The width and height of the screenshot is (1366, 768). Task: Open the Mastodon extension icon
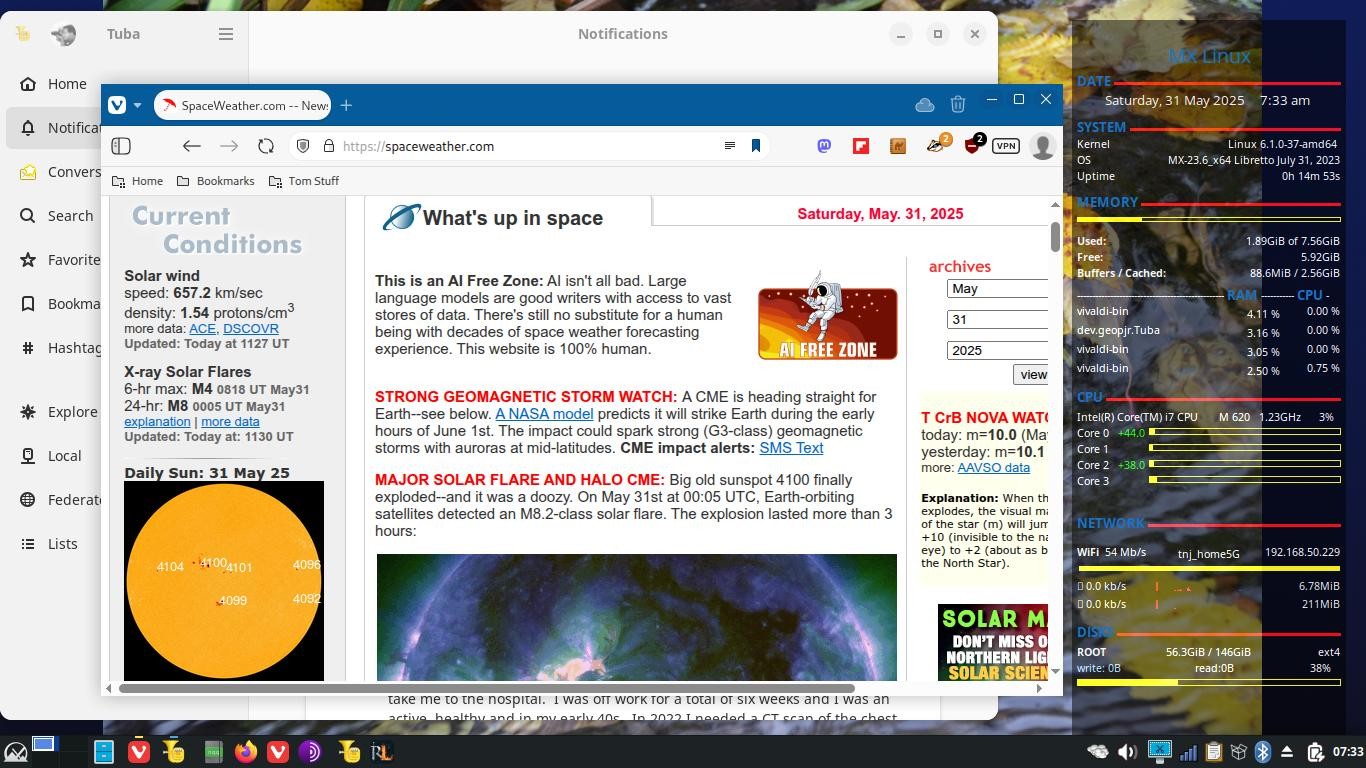(x=824, y=146)
